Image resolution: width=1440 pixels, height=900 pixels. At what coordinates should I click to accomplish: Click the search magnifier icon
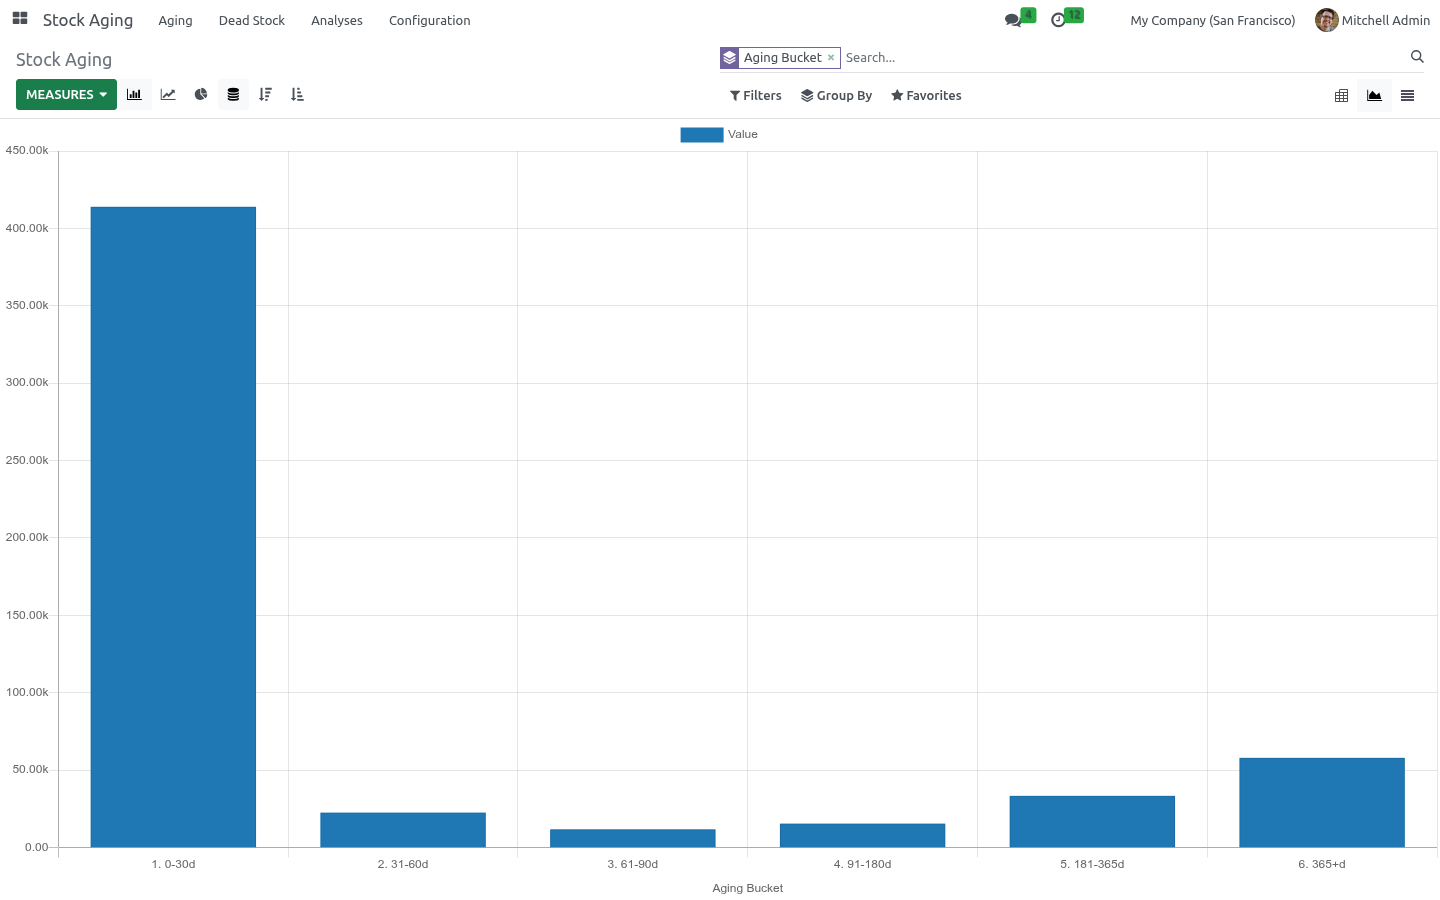1417,57
